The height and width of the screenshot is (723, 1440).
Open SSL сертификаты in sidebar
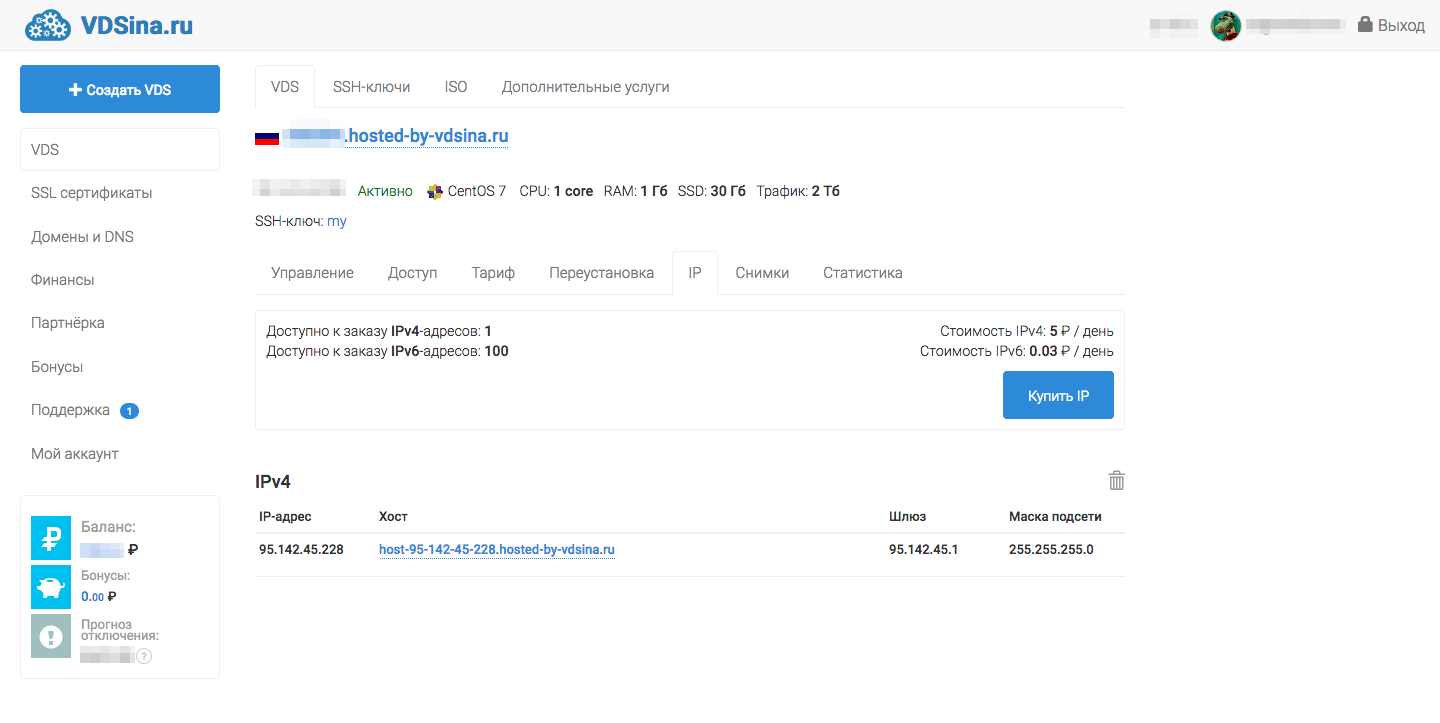tap(92, 193)
